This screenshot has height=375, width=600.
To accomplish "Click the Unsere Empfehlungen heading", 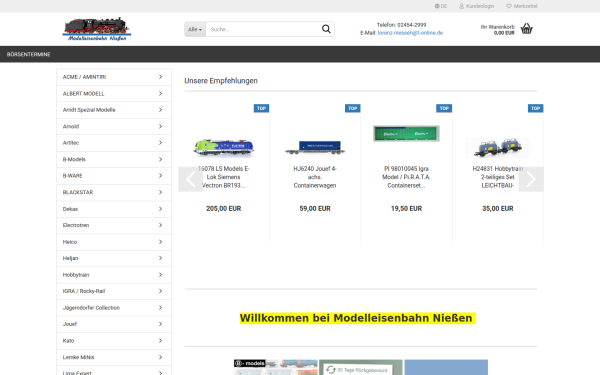I will click(x=221, y=81).
